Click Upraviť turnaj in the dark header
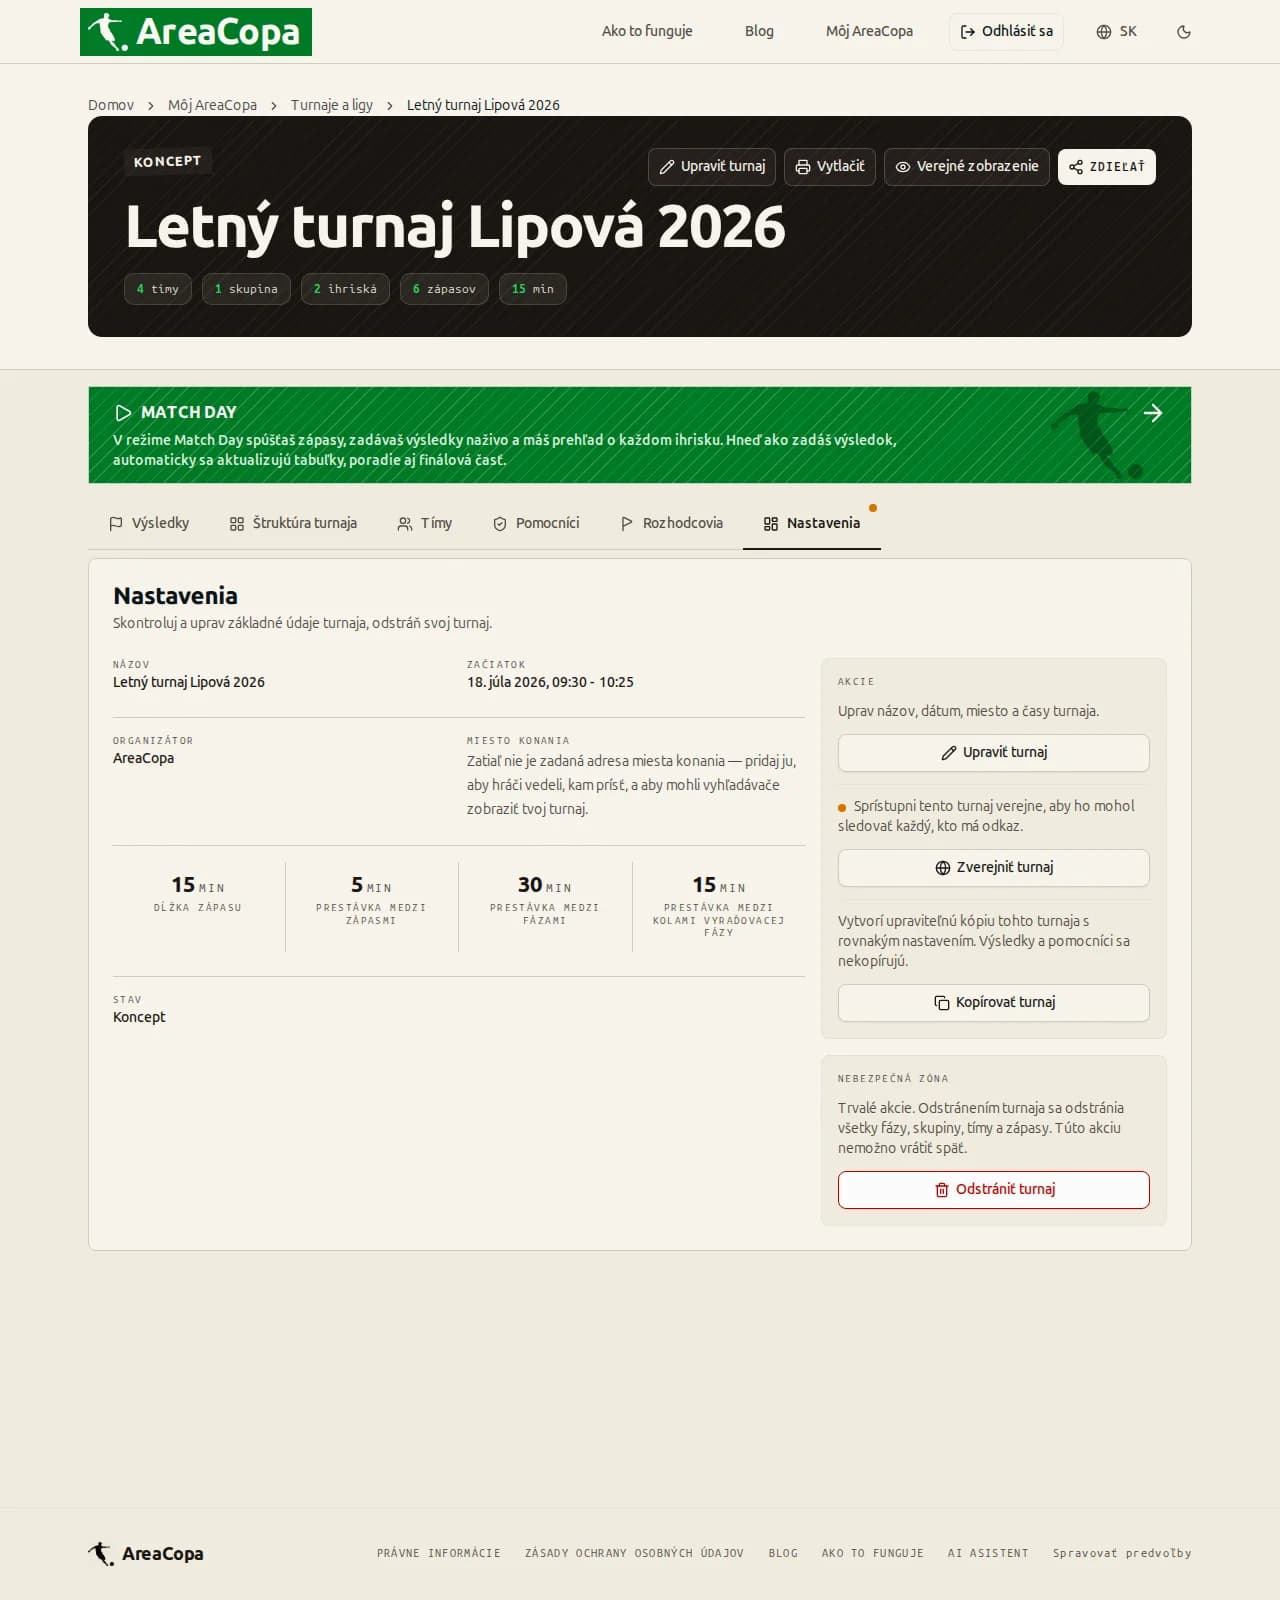The width and height of the screenshot is (1280, 1600). click(712, 167)
